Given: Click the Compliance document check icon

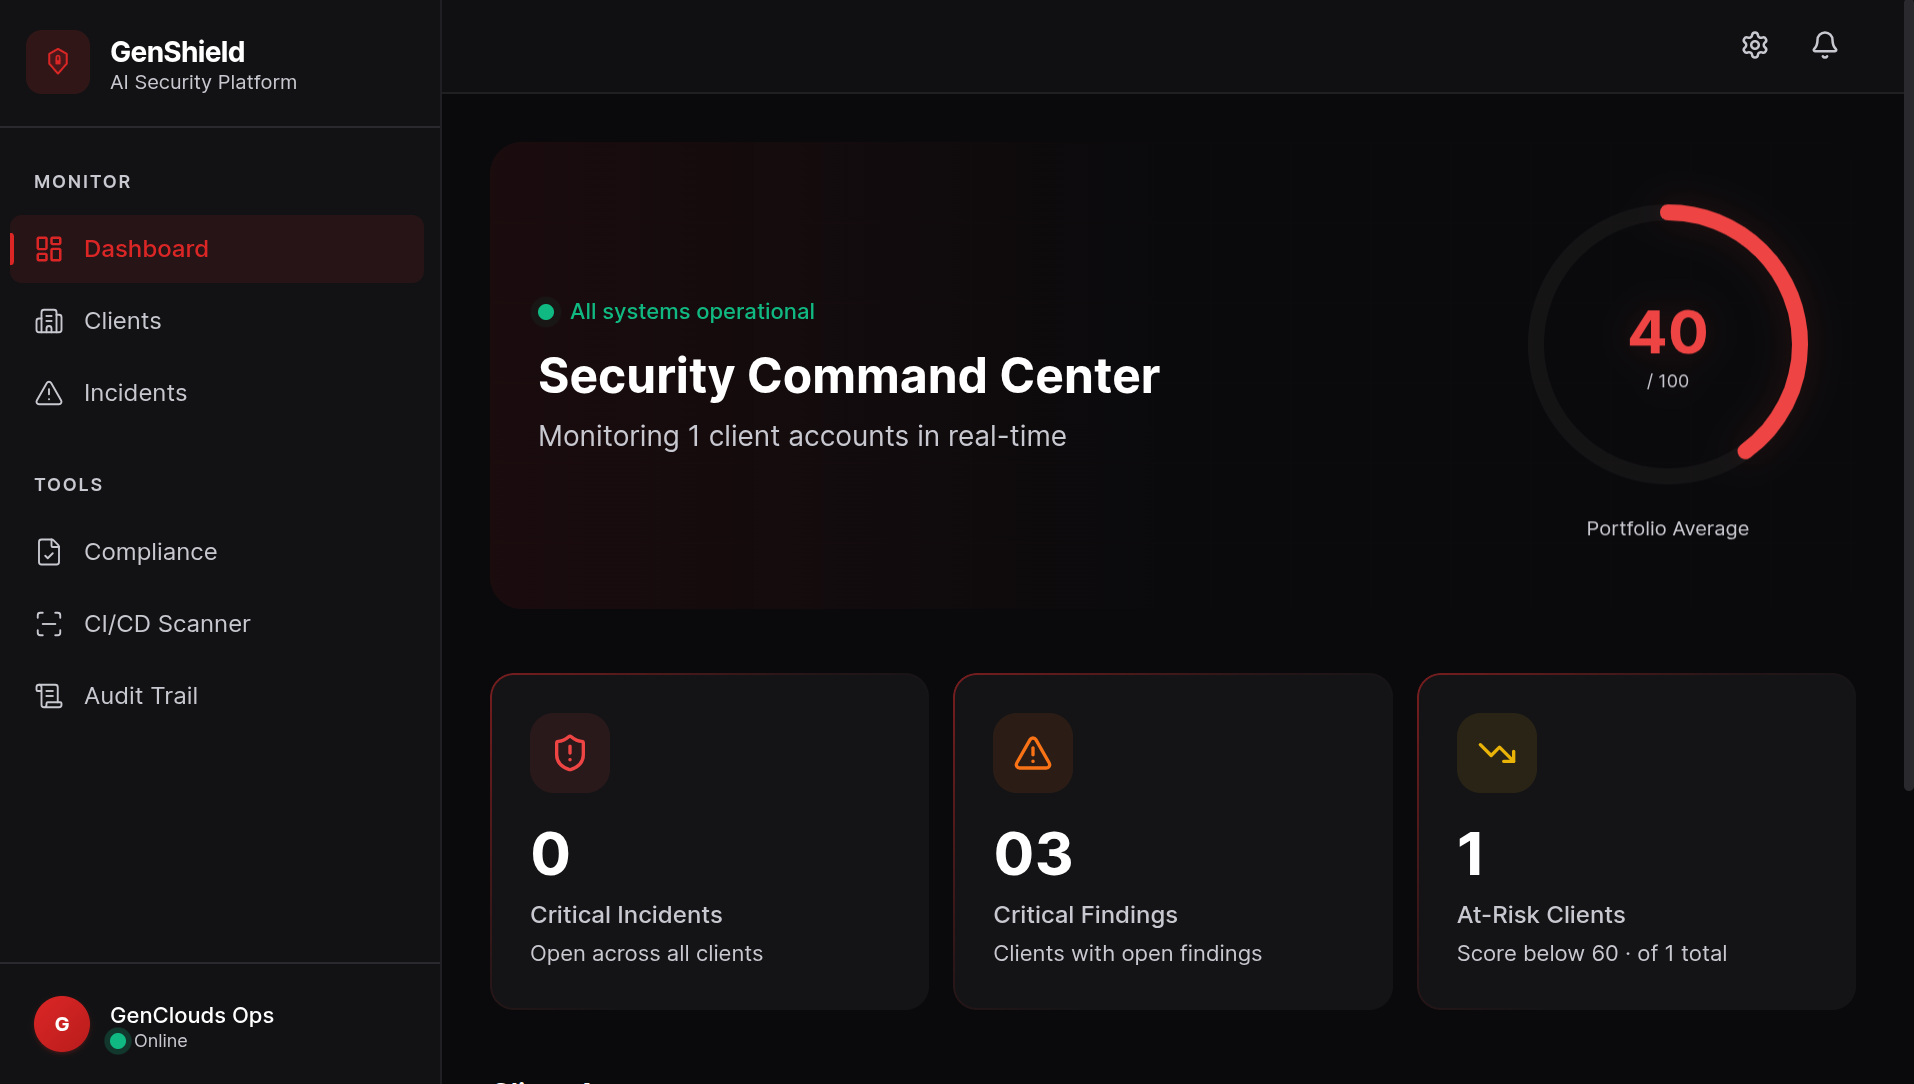Looking at the screenshot, I should pyautogui.click(x=49, y=552).
